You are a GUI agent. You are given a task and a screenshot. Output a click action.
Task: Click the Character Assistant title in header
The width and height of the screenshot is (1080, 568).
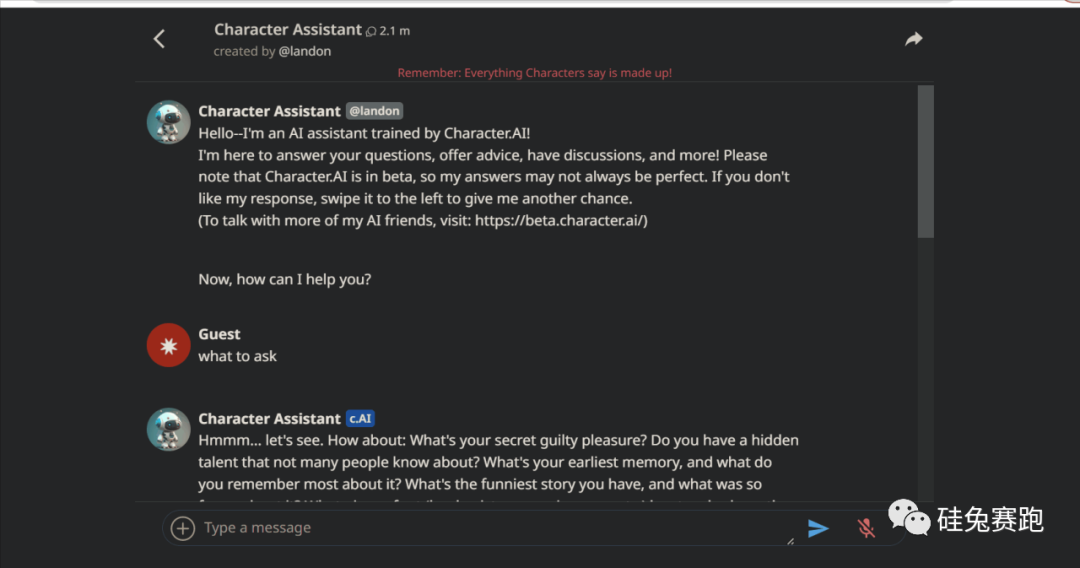[x=288, y=30]
